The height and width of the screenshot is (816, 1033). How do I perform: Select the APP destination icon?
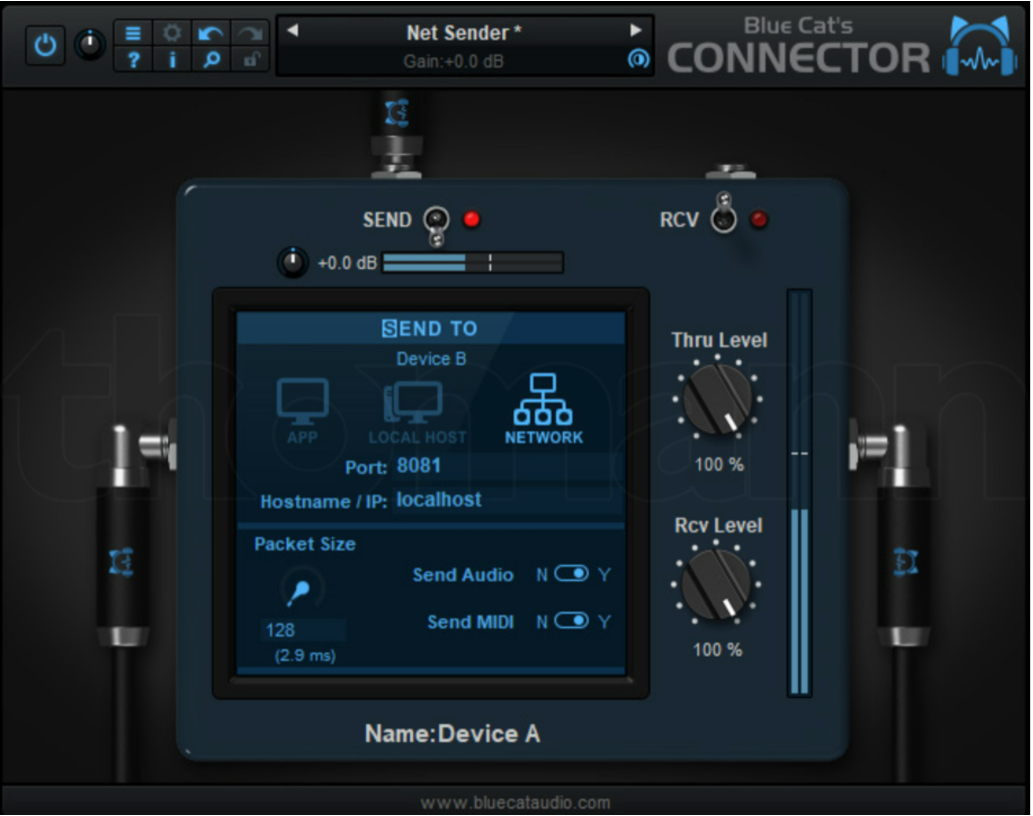[302, 411]
